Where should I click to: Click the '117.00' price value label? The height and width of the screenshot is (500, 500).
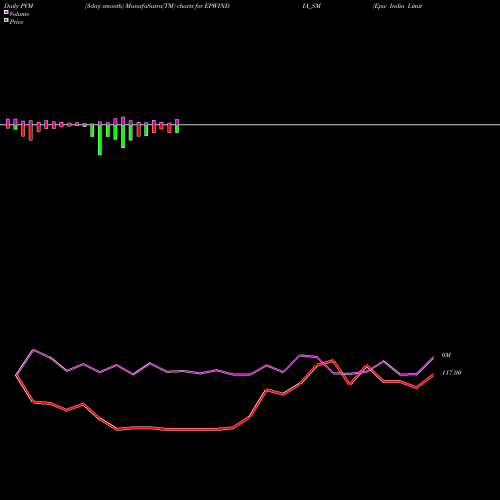coord(452,373)
